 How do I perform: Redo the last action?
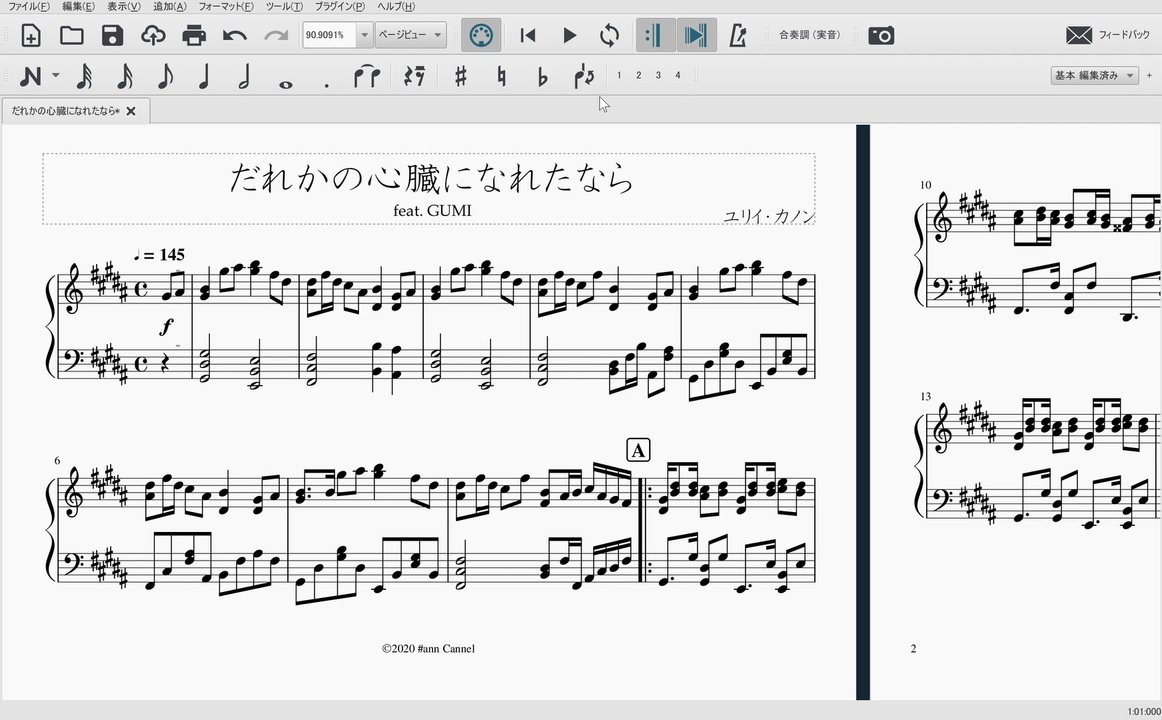click(x=276, y=36)
